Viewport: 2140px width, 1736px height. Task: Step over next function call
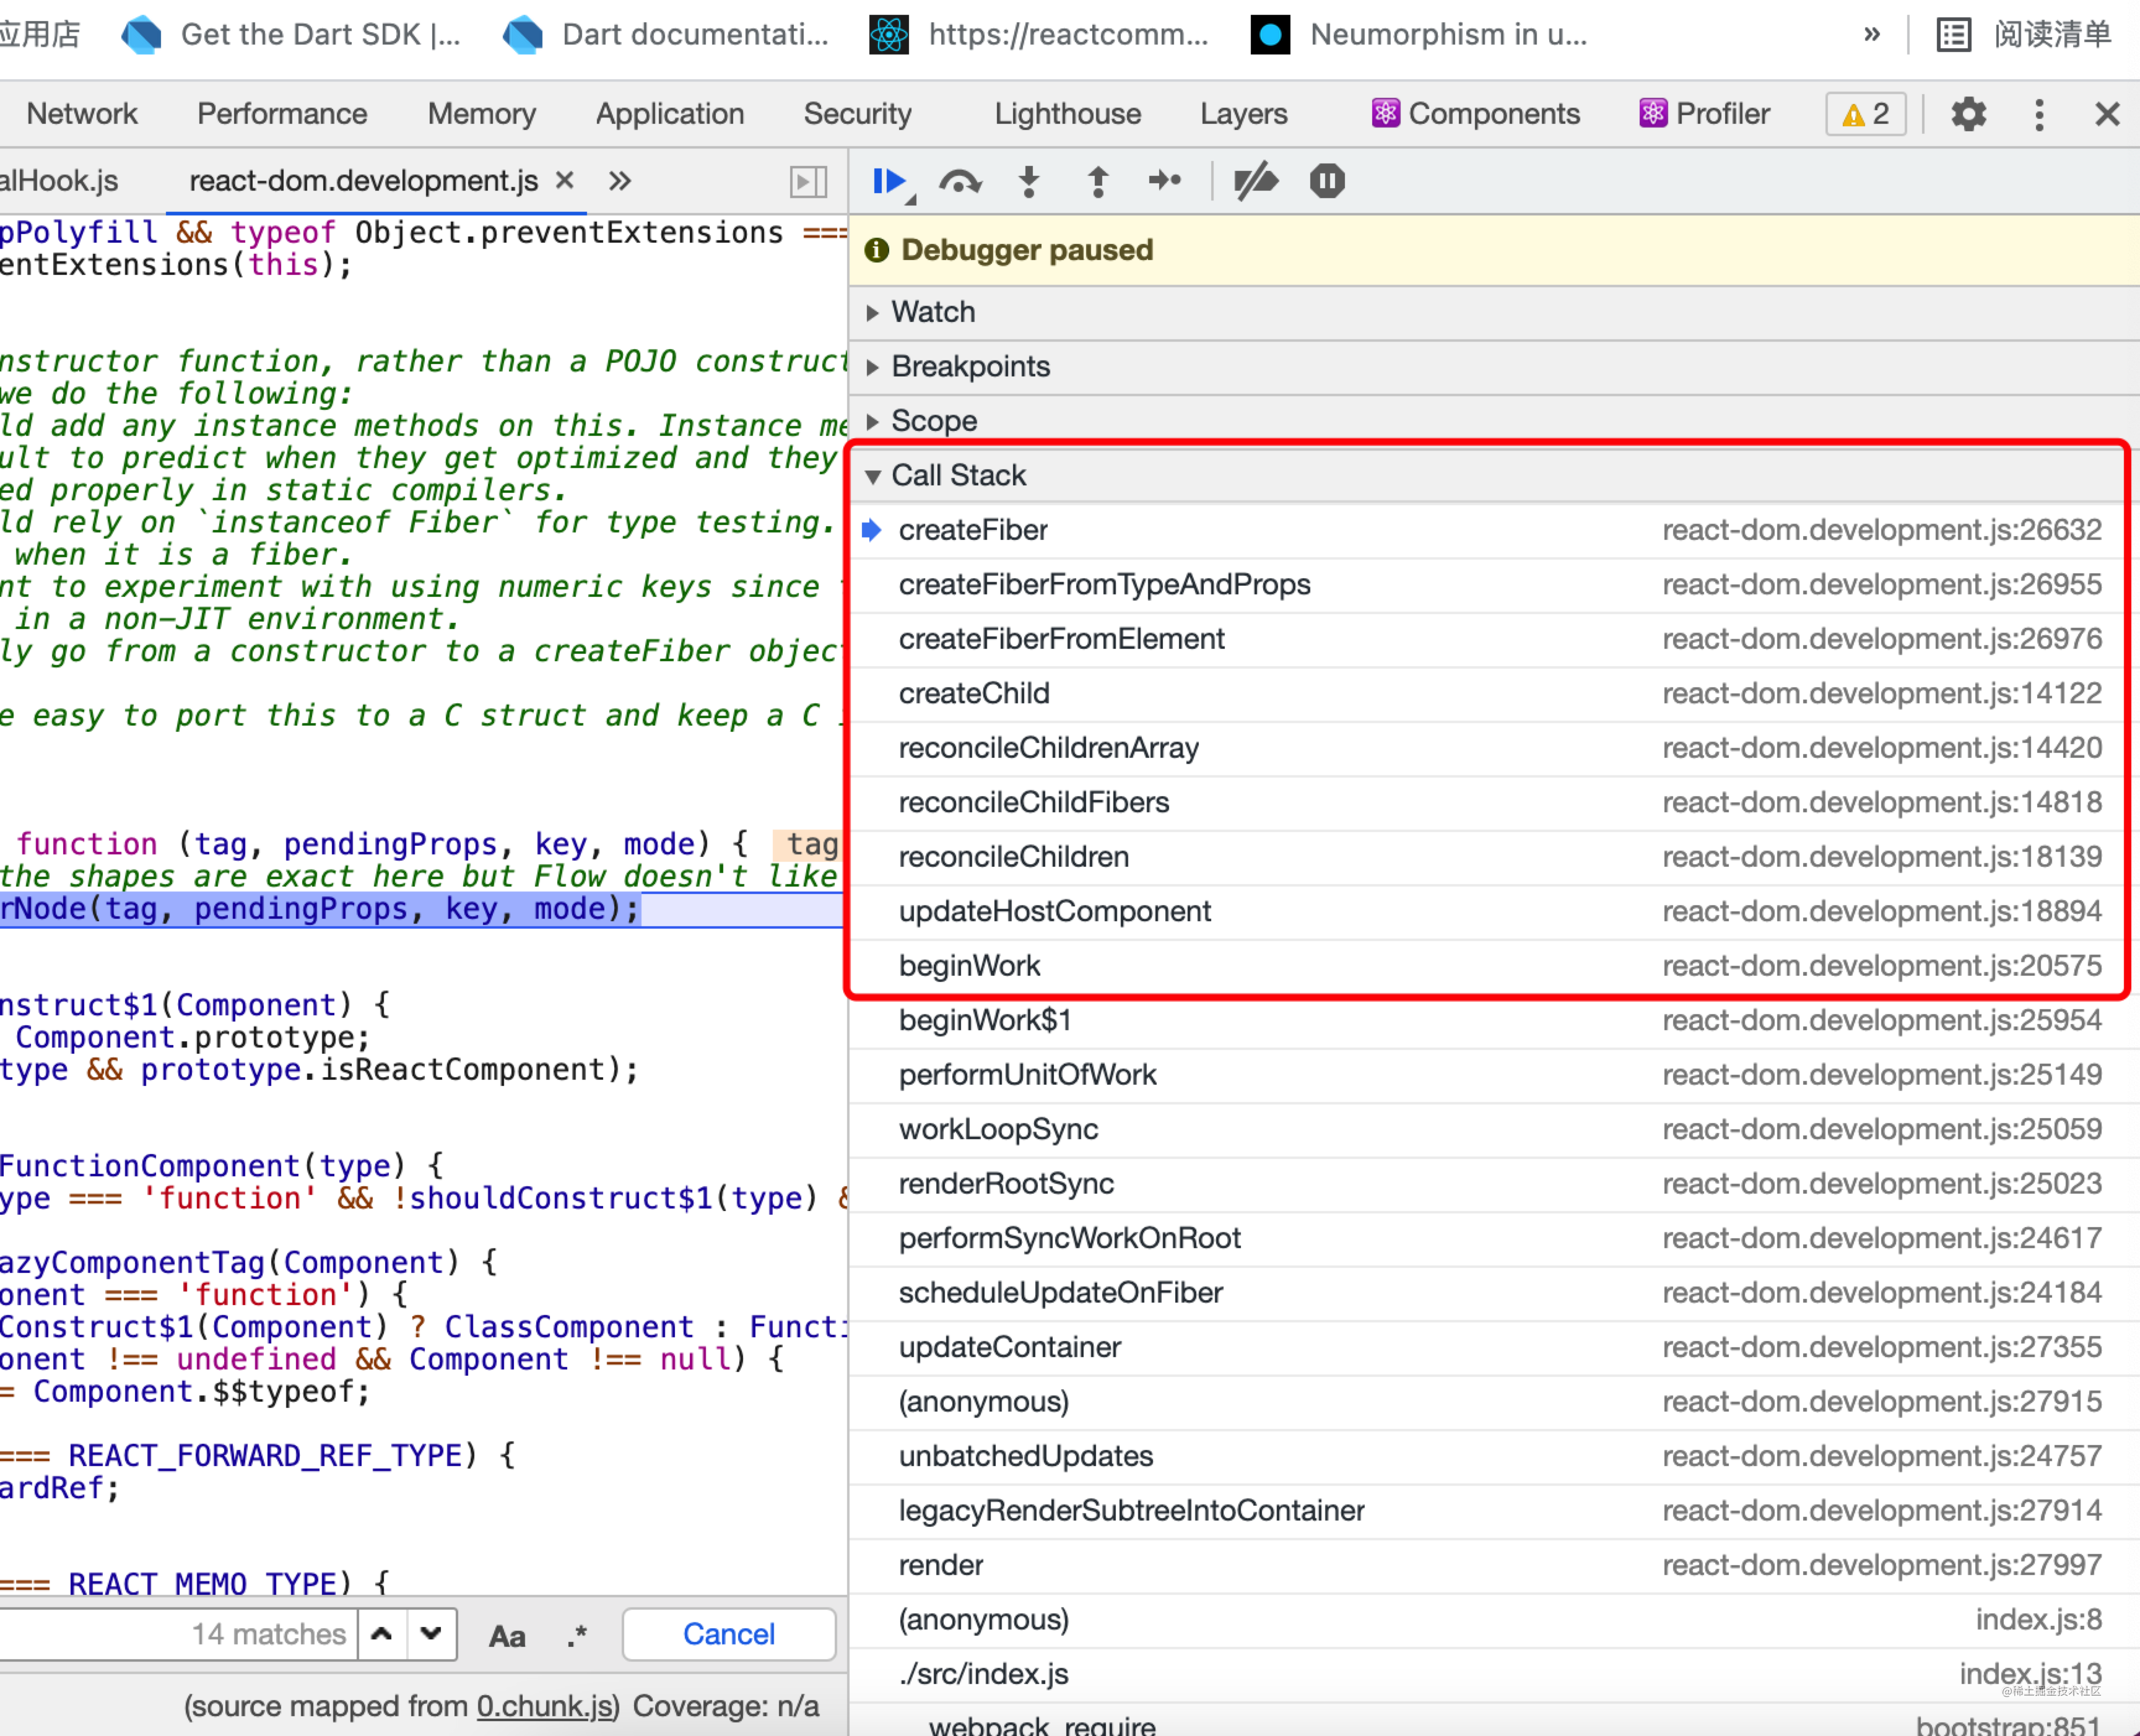pyautogui.click(x=960, y=182)
